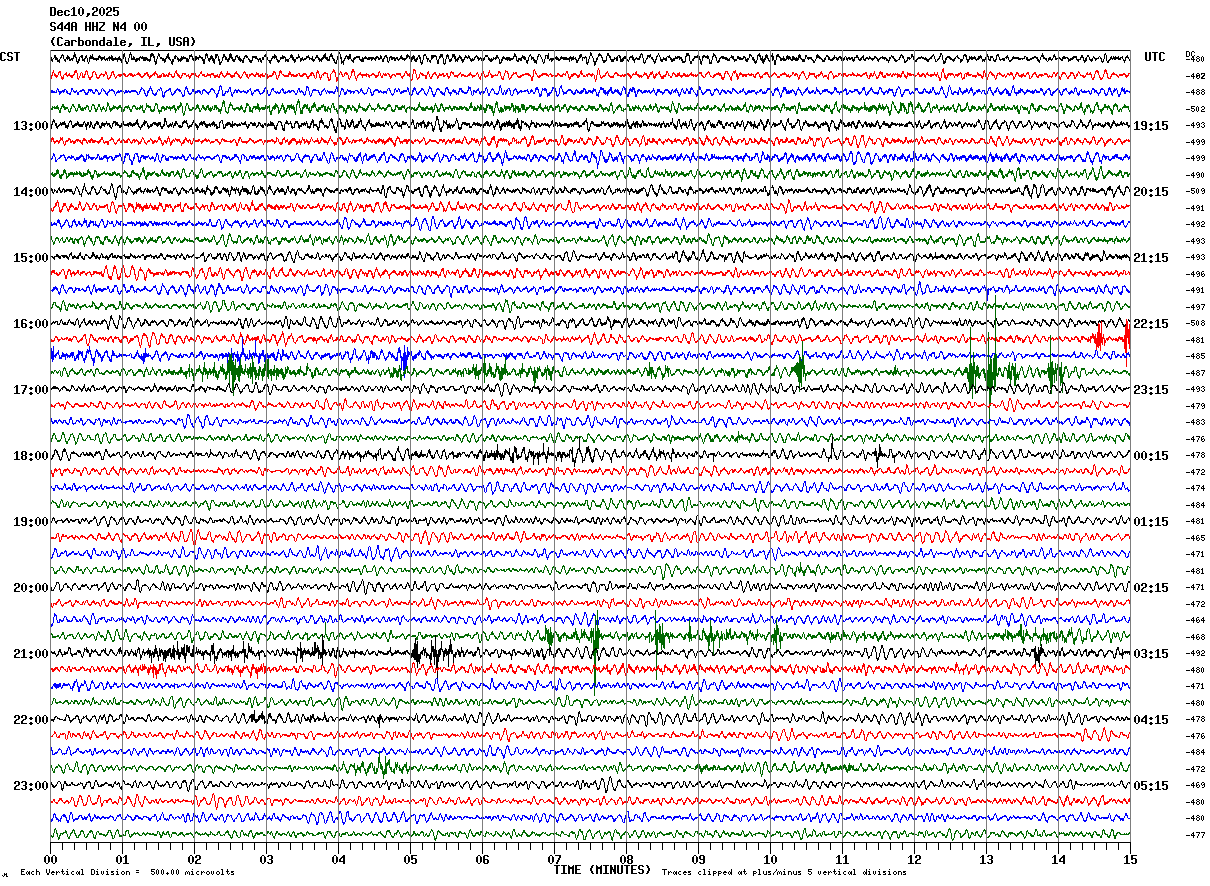Viewport: 1210px width, 886px height.
Task: Select the 21:15 UTC time label
Action: (x=1151, y=257)
